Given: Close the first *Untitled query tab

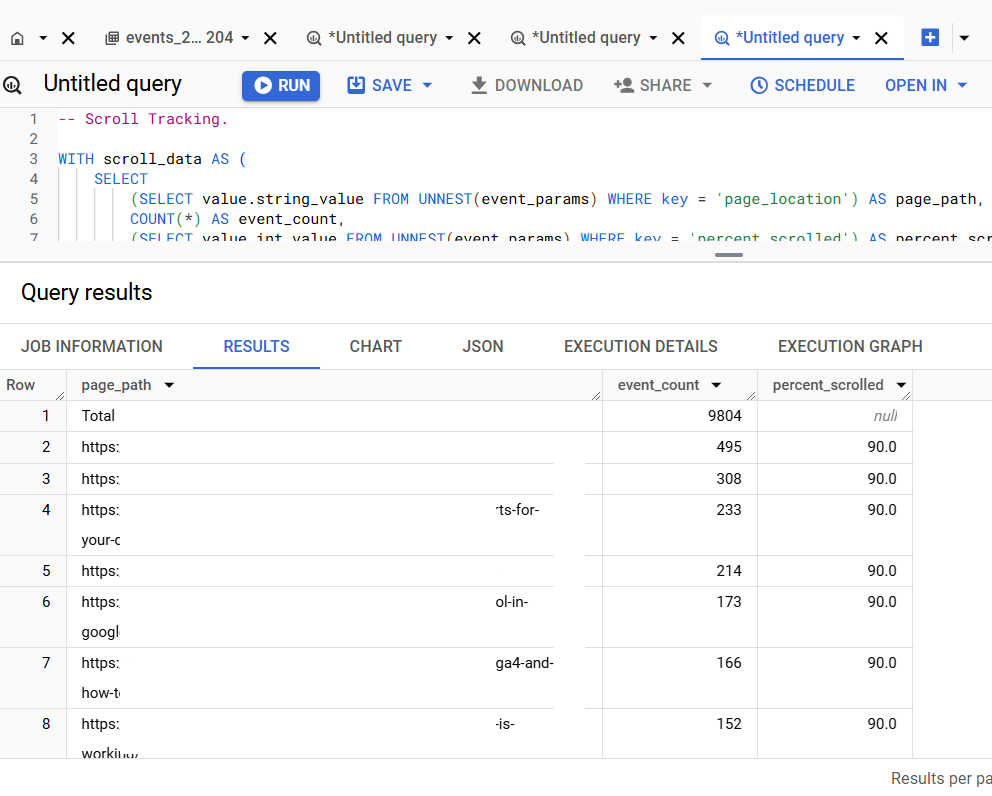Looking at the screenshot, I should point(474,39).
